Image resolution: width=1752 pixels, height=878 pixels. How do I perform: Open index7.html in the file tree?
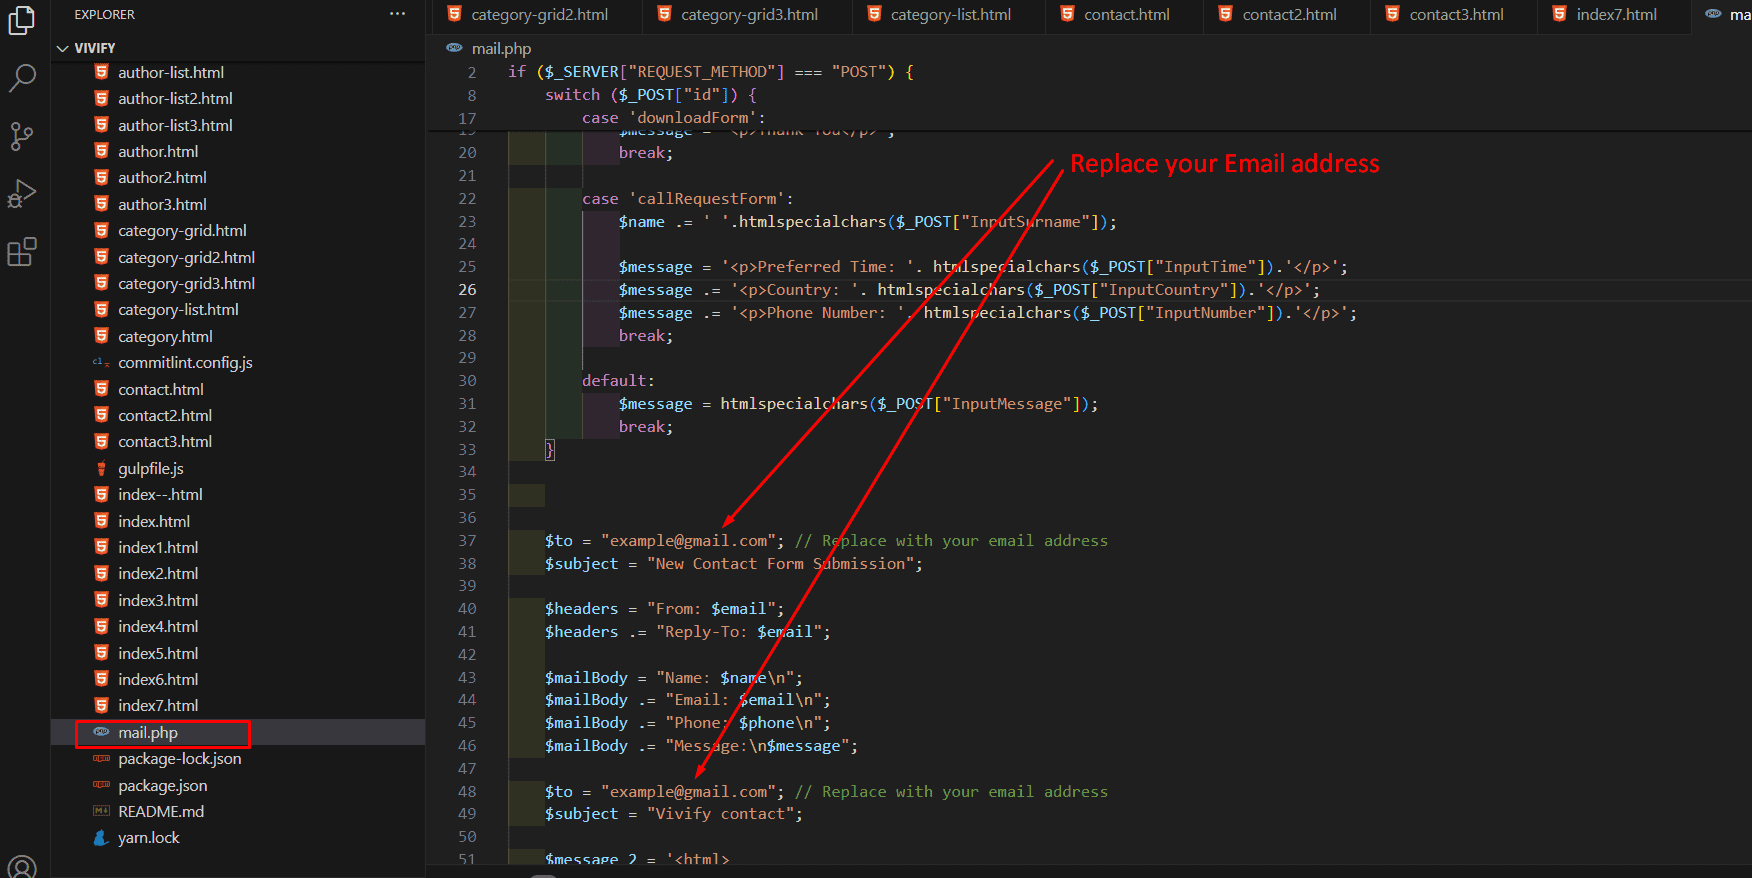point(158,705)
